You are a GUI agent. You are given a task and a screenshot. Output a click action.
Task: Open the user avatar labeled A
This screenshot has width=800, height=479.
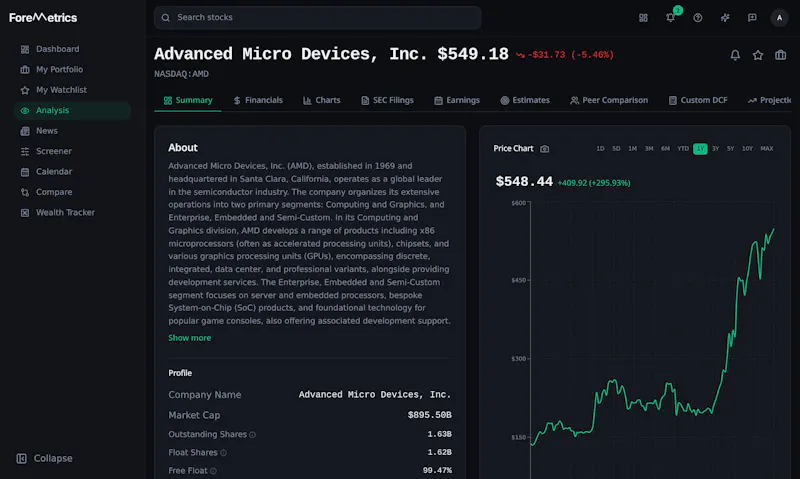(x=779, y=18)
